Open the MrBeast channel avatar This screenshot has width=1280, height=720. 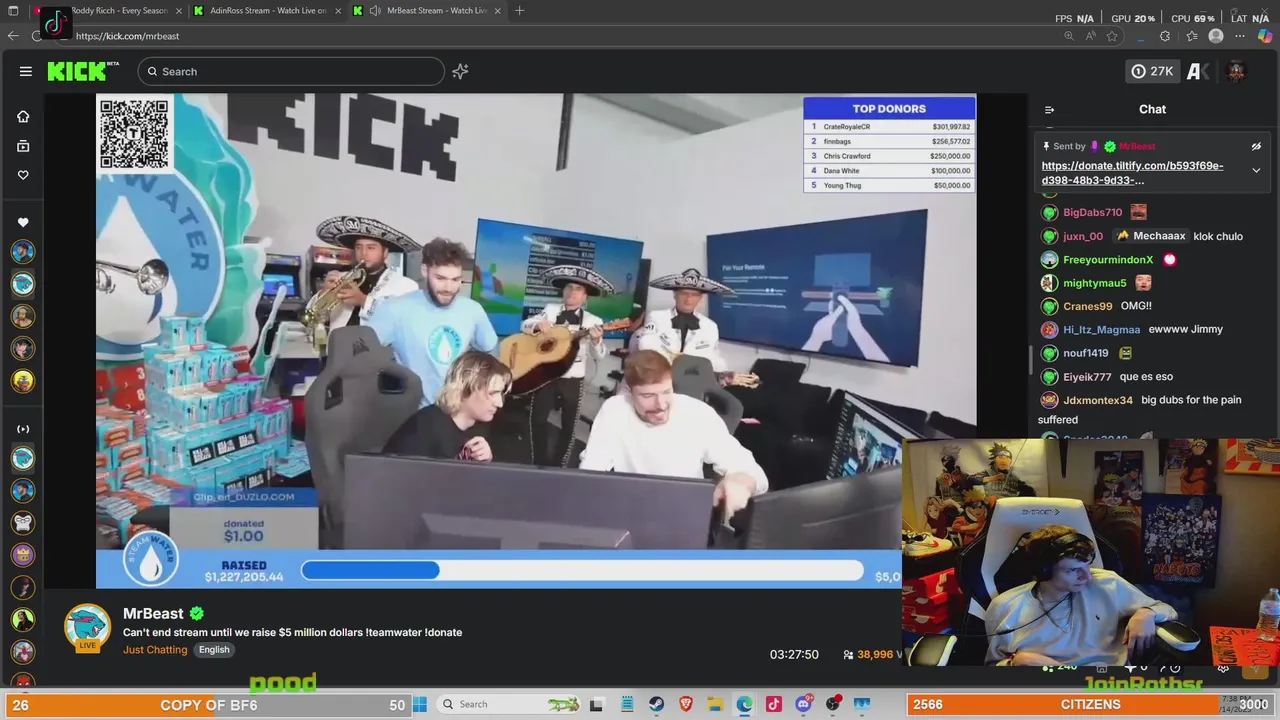(x=88, y=629)
